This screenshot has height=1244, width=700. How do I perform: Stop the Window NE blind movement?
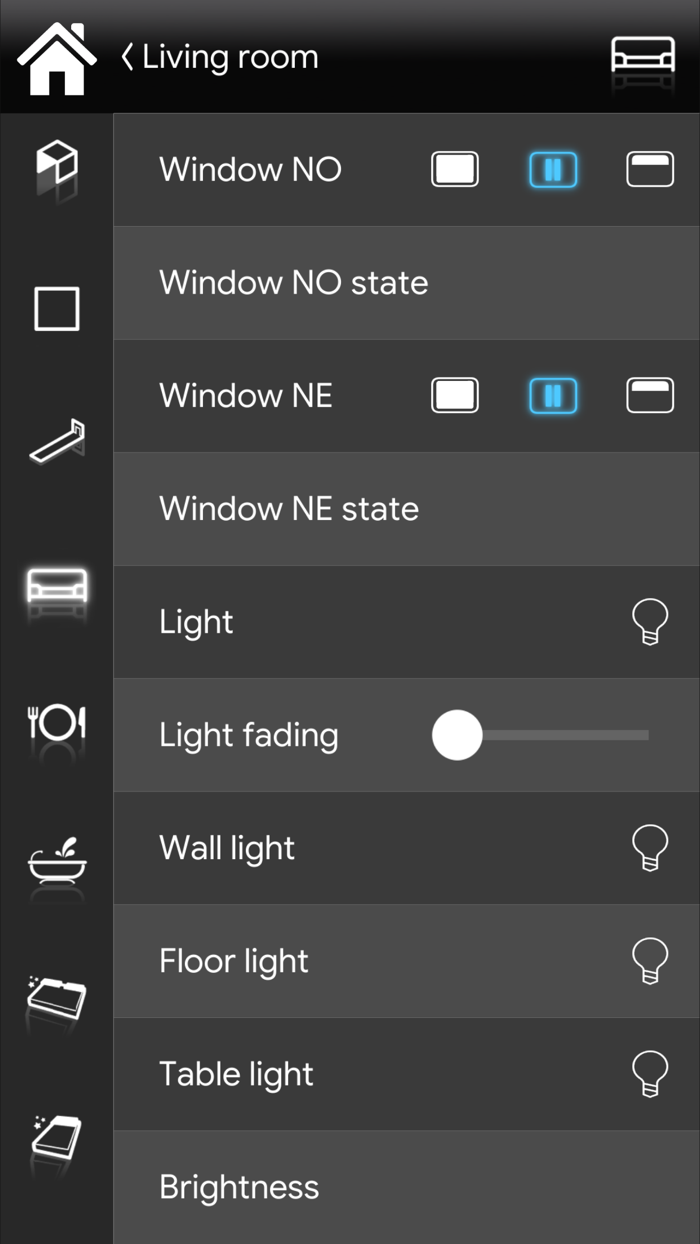553,396
